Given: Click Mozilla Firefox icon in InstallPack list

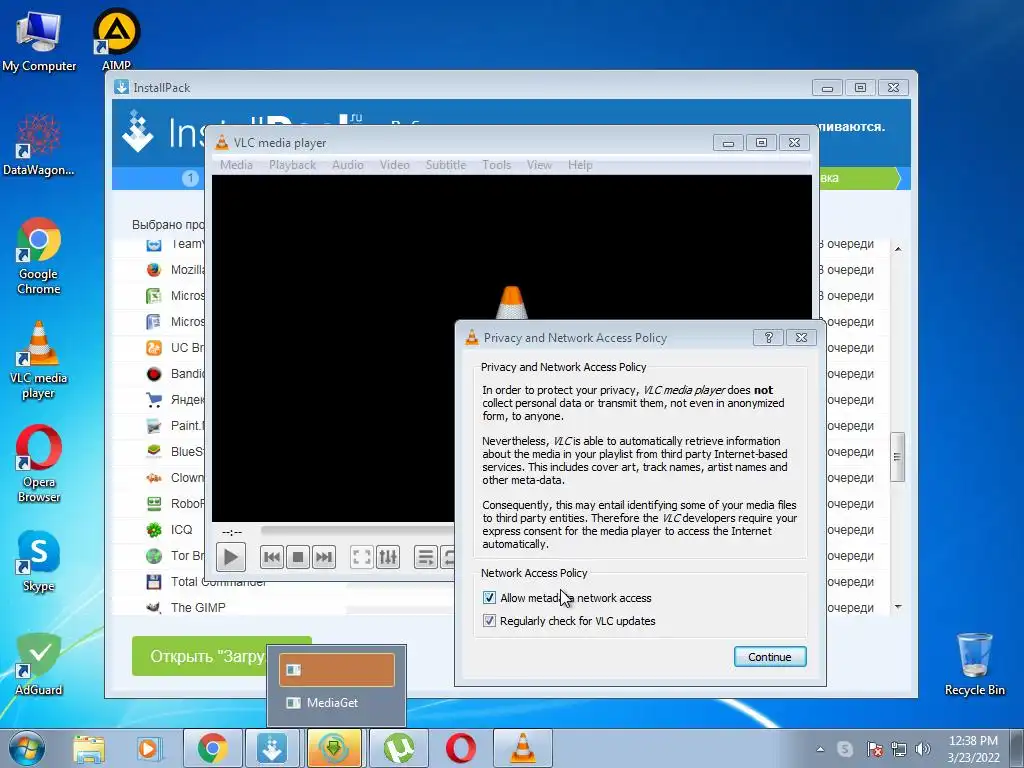Looking at the screenshot, I should 154,270.
